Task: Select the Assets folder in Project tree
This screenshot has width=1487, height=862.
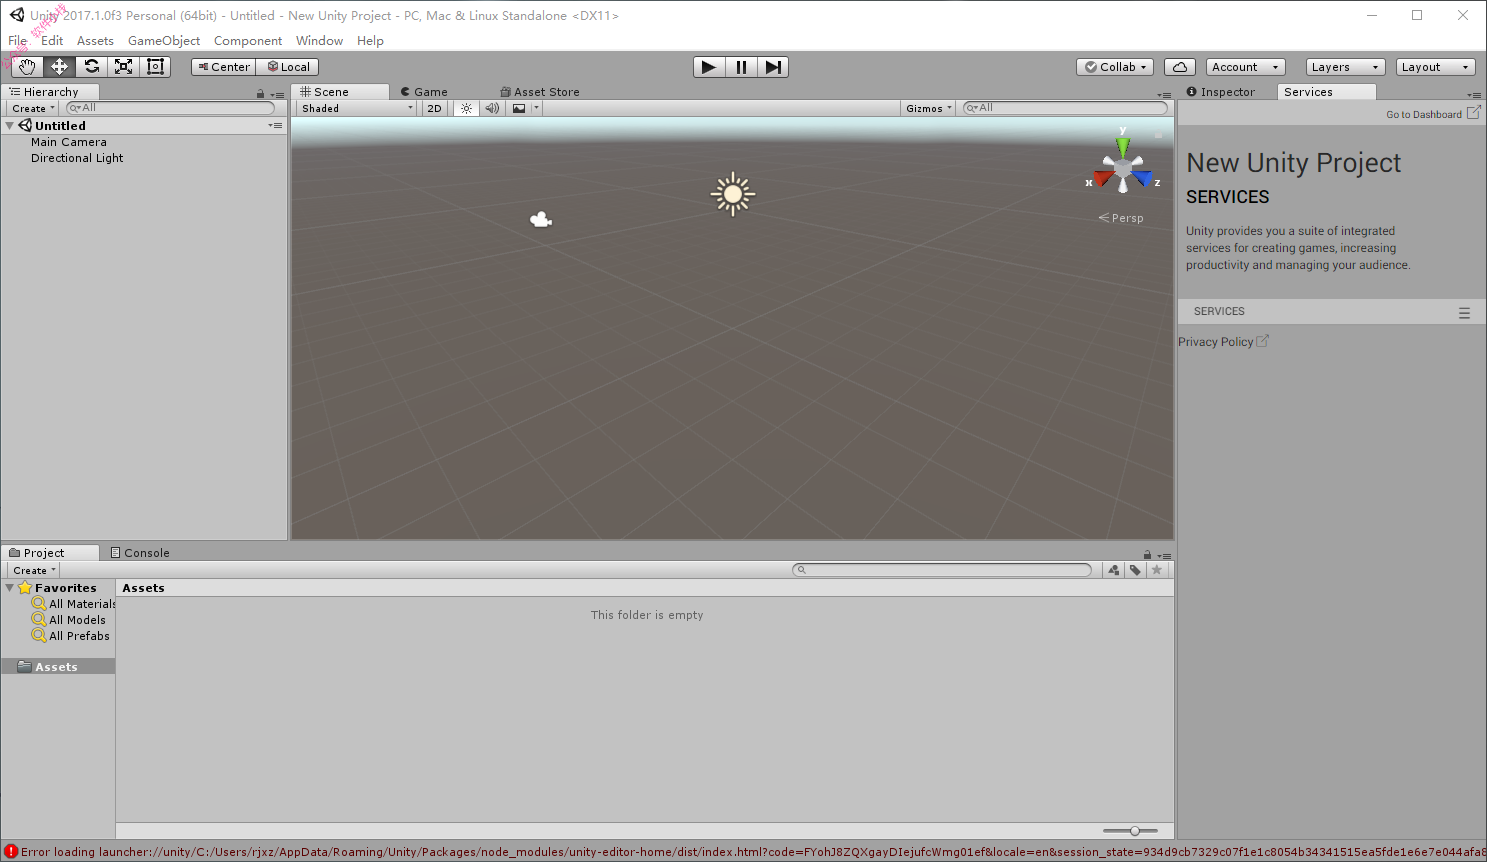Action: tap(58, 667)
